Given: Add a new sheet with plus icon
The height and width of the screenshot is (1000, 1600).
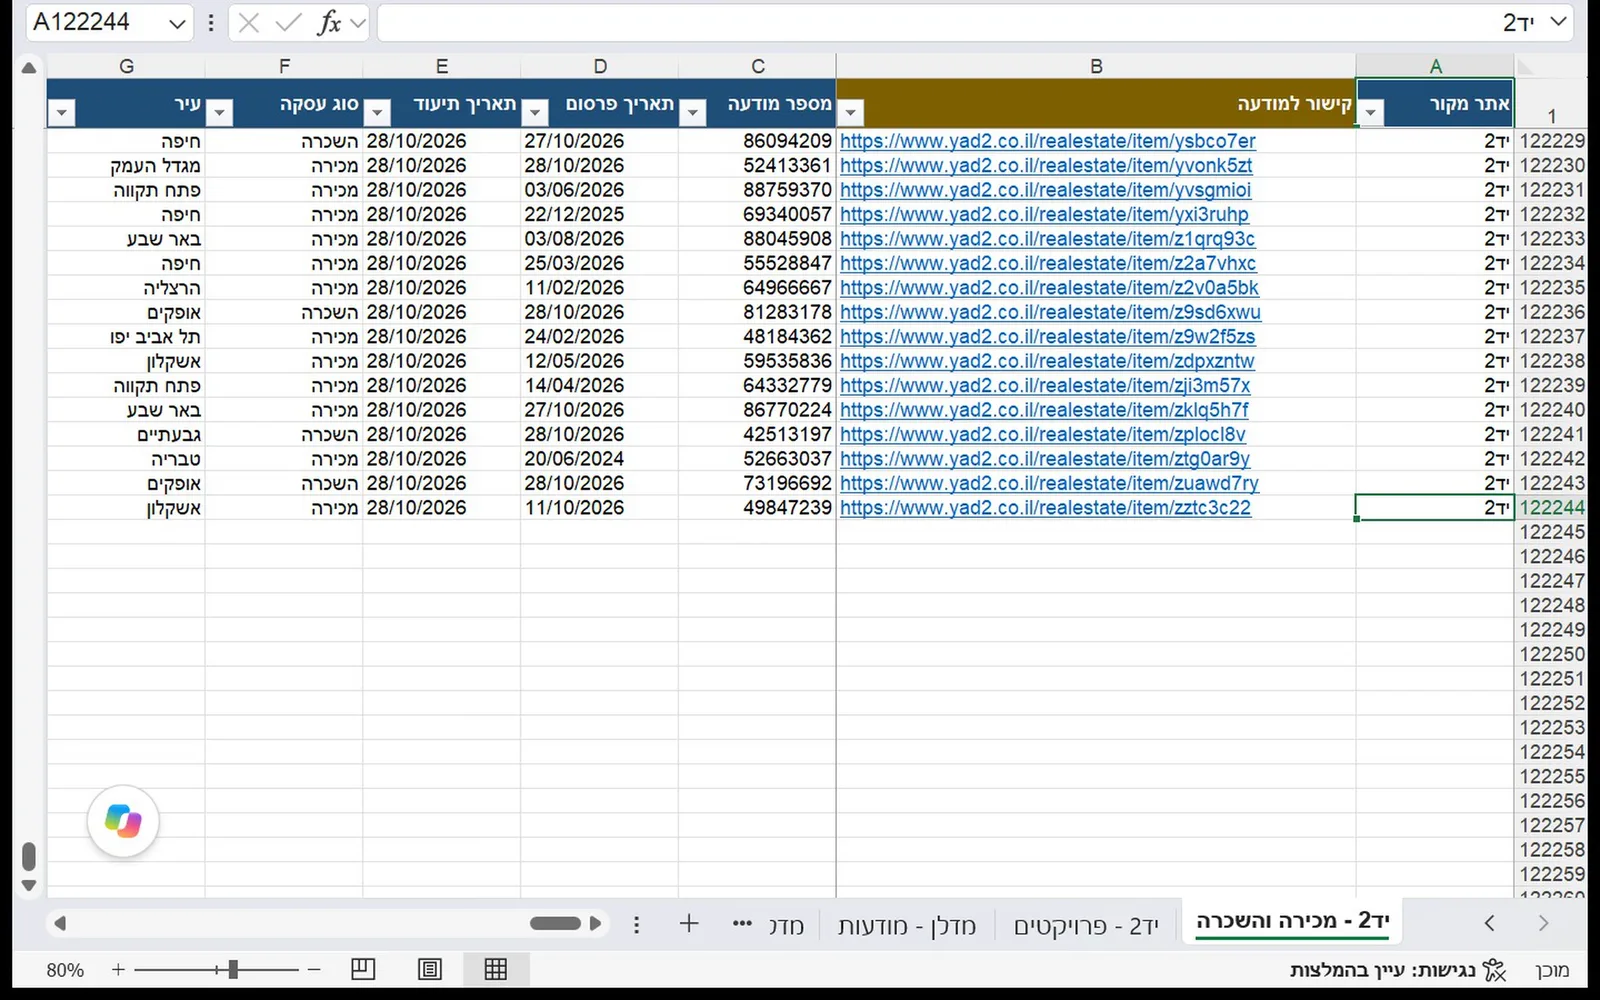Looking at the screenshot, I should click(689, 923).
